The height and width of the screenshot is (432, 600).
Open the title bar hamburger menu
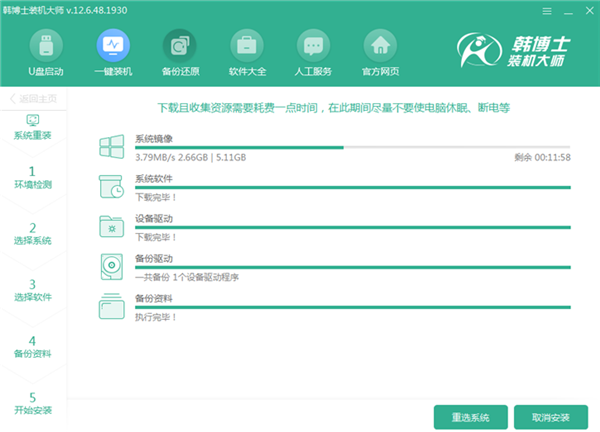(546, 9)
